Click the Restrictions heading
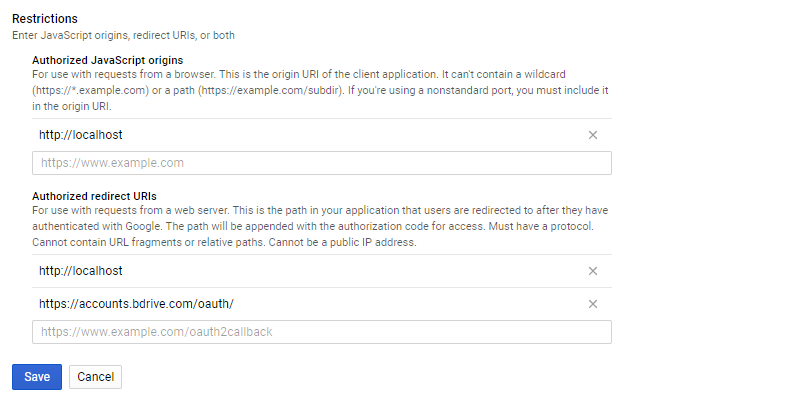This screenshot has height=420, width=791. [x=45, y=19]
